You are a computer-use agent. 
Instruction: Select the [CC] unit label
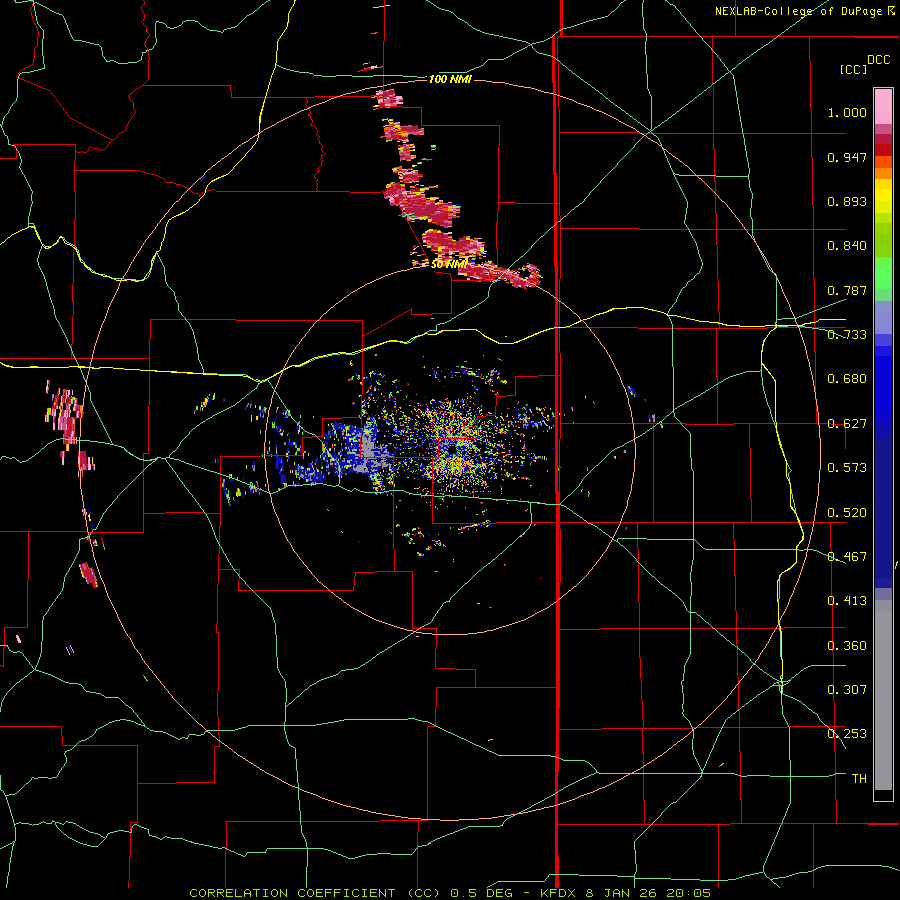point(854,69)
